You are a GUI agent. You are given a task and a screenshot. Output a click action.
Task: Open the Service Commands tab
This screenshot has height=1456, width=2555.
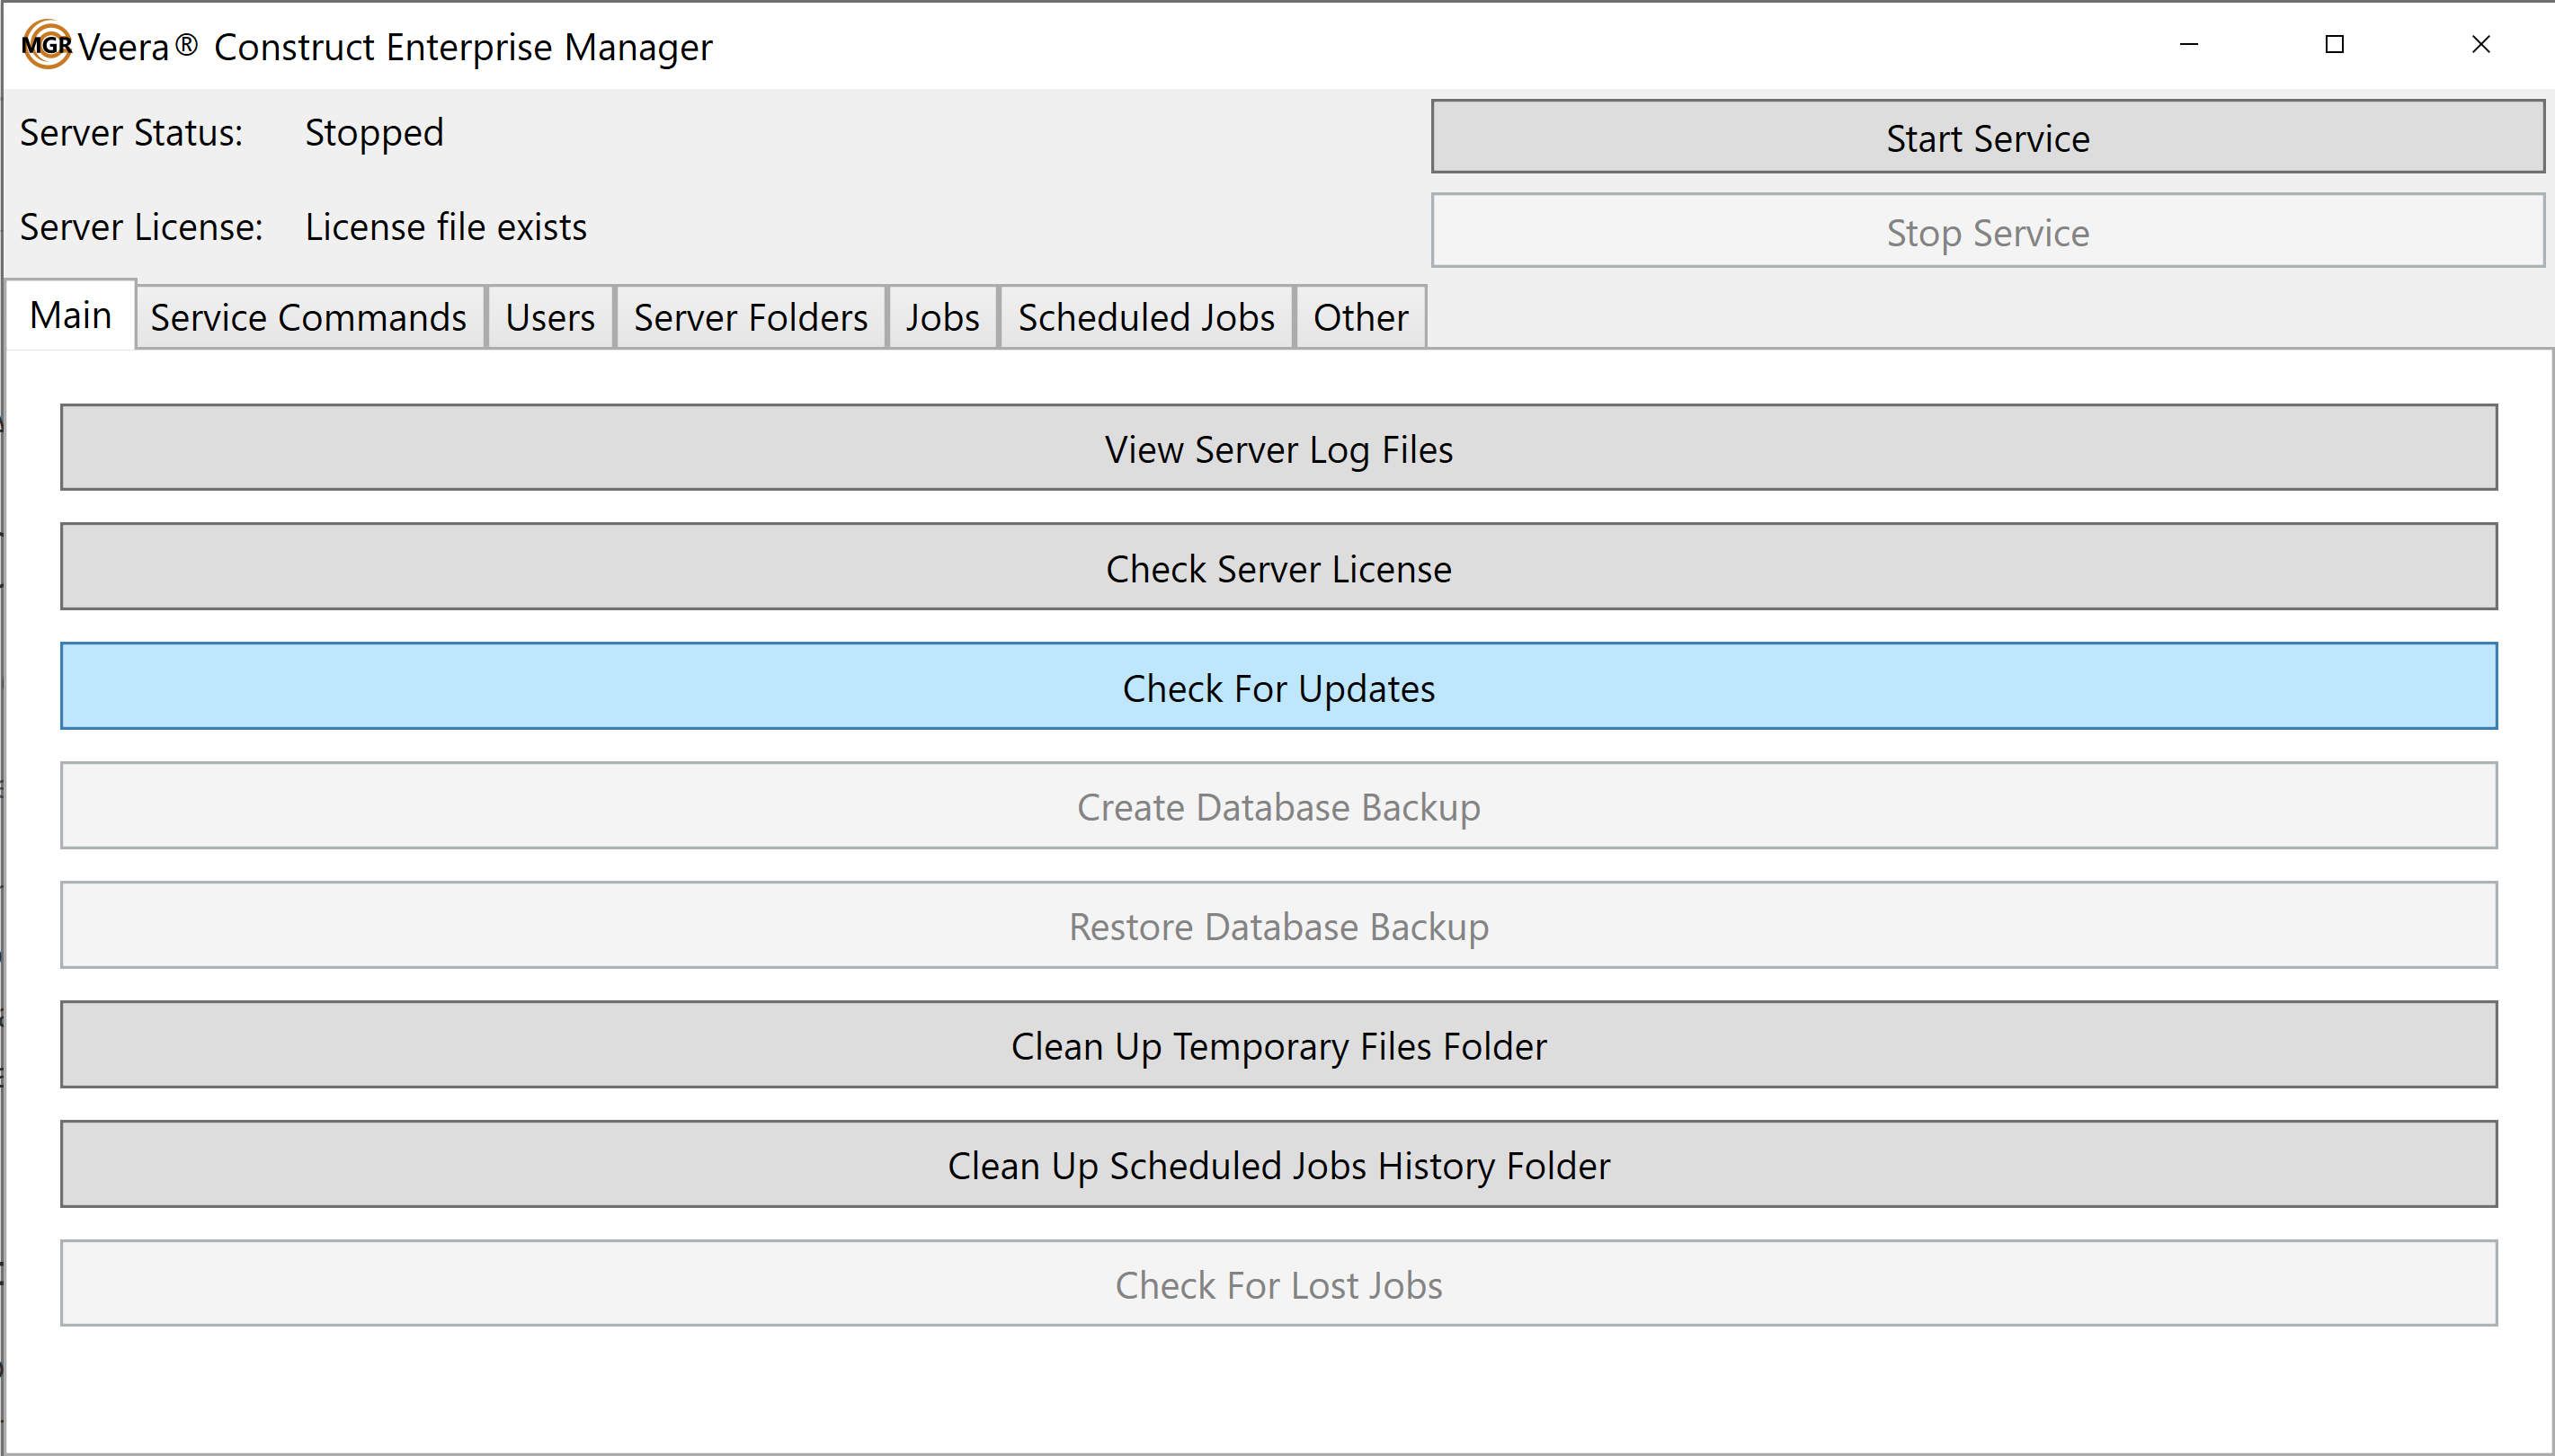[x=309, y=318]
